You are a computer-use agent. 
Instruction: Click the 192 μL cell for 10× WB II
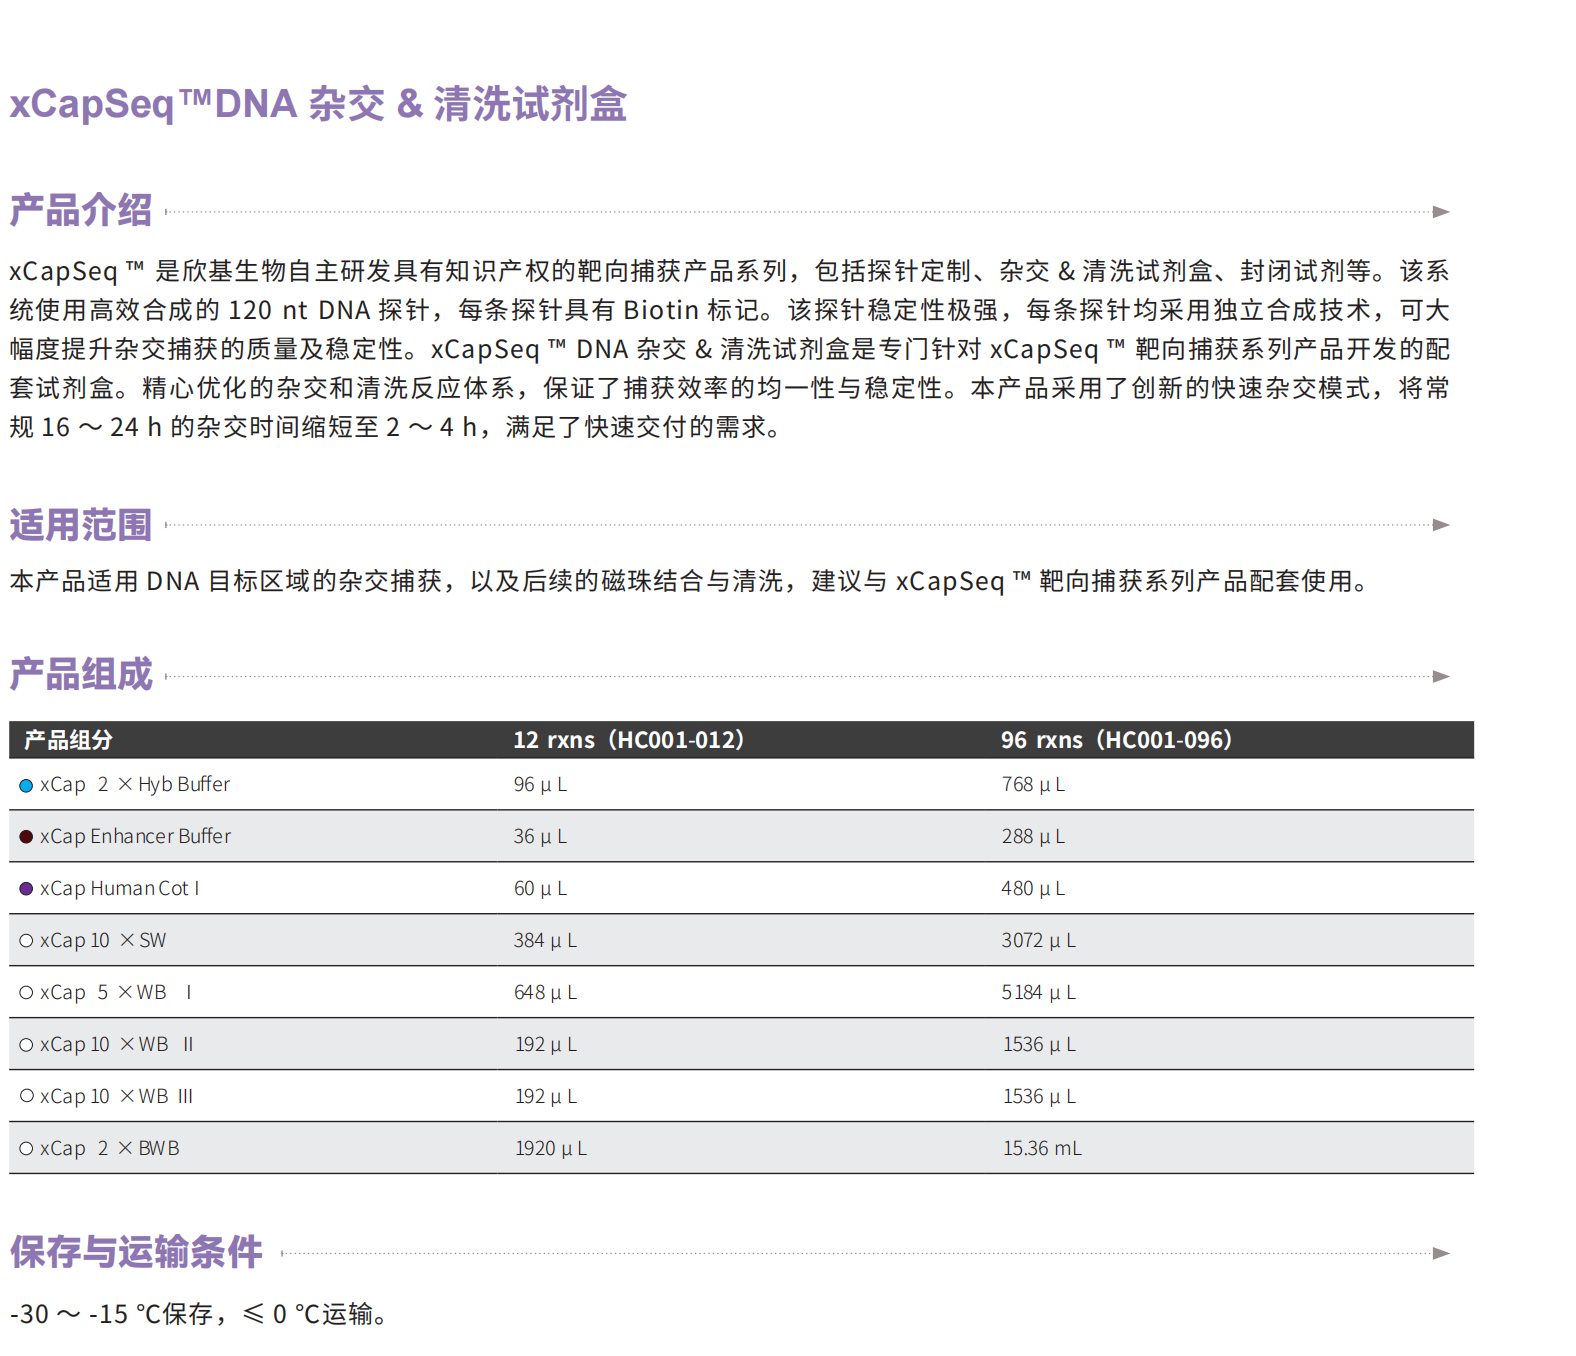(545, 1044)
